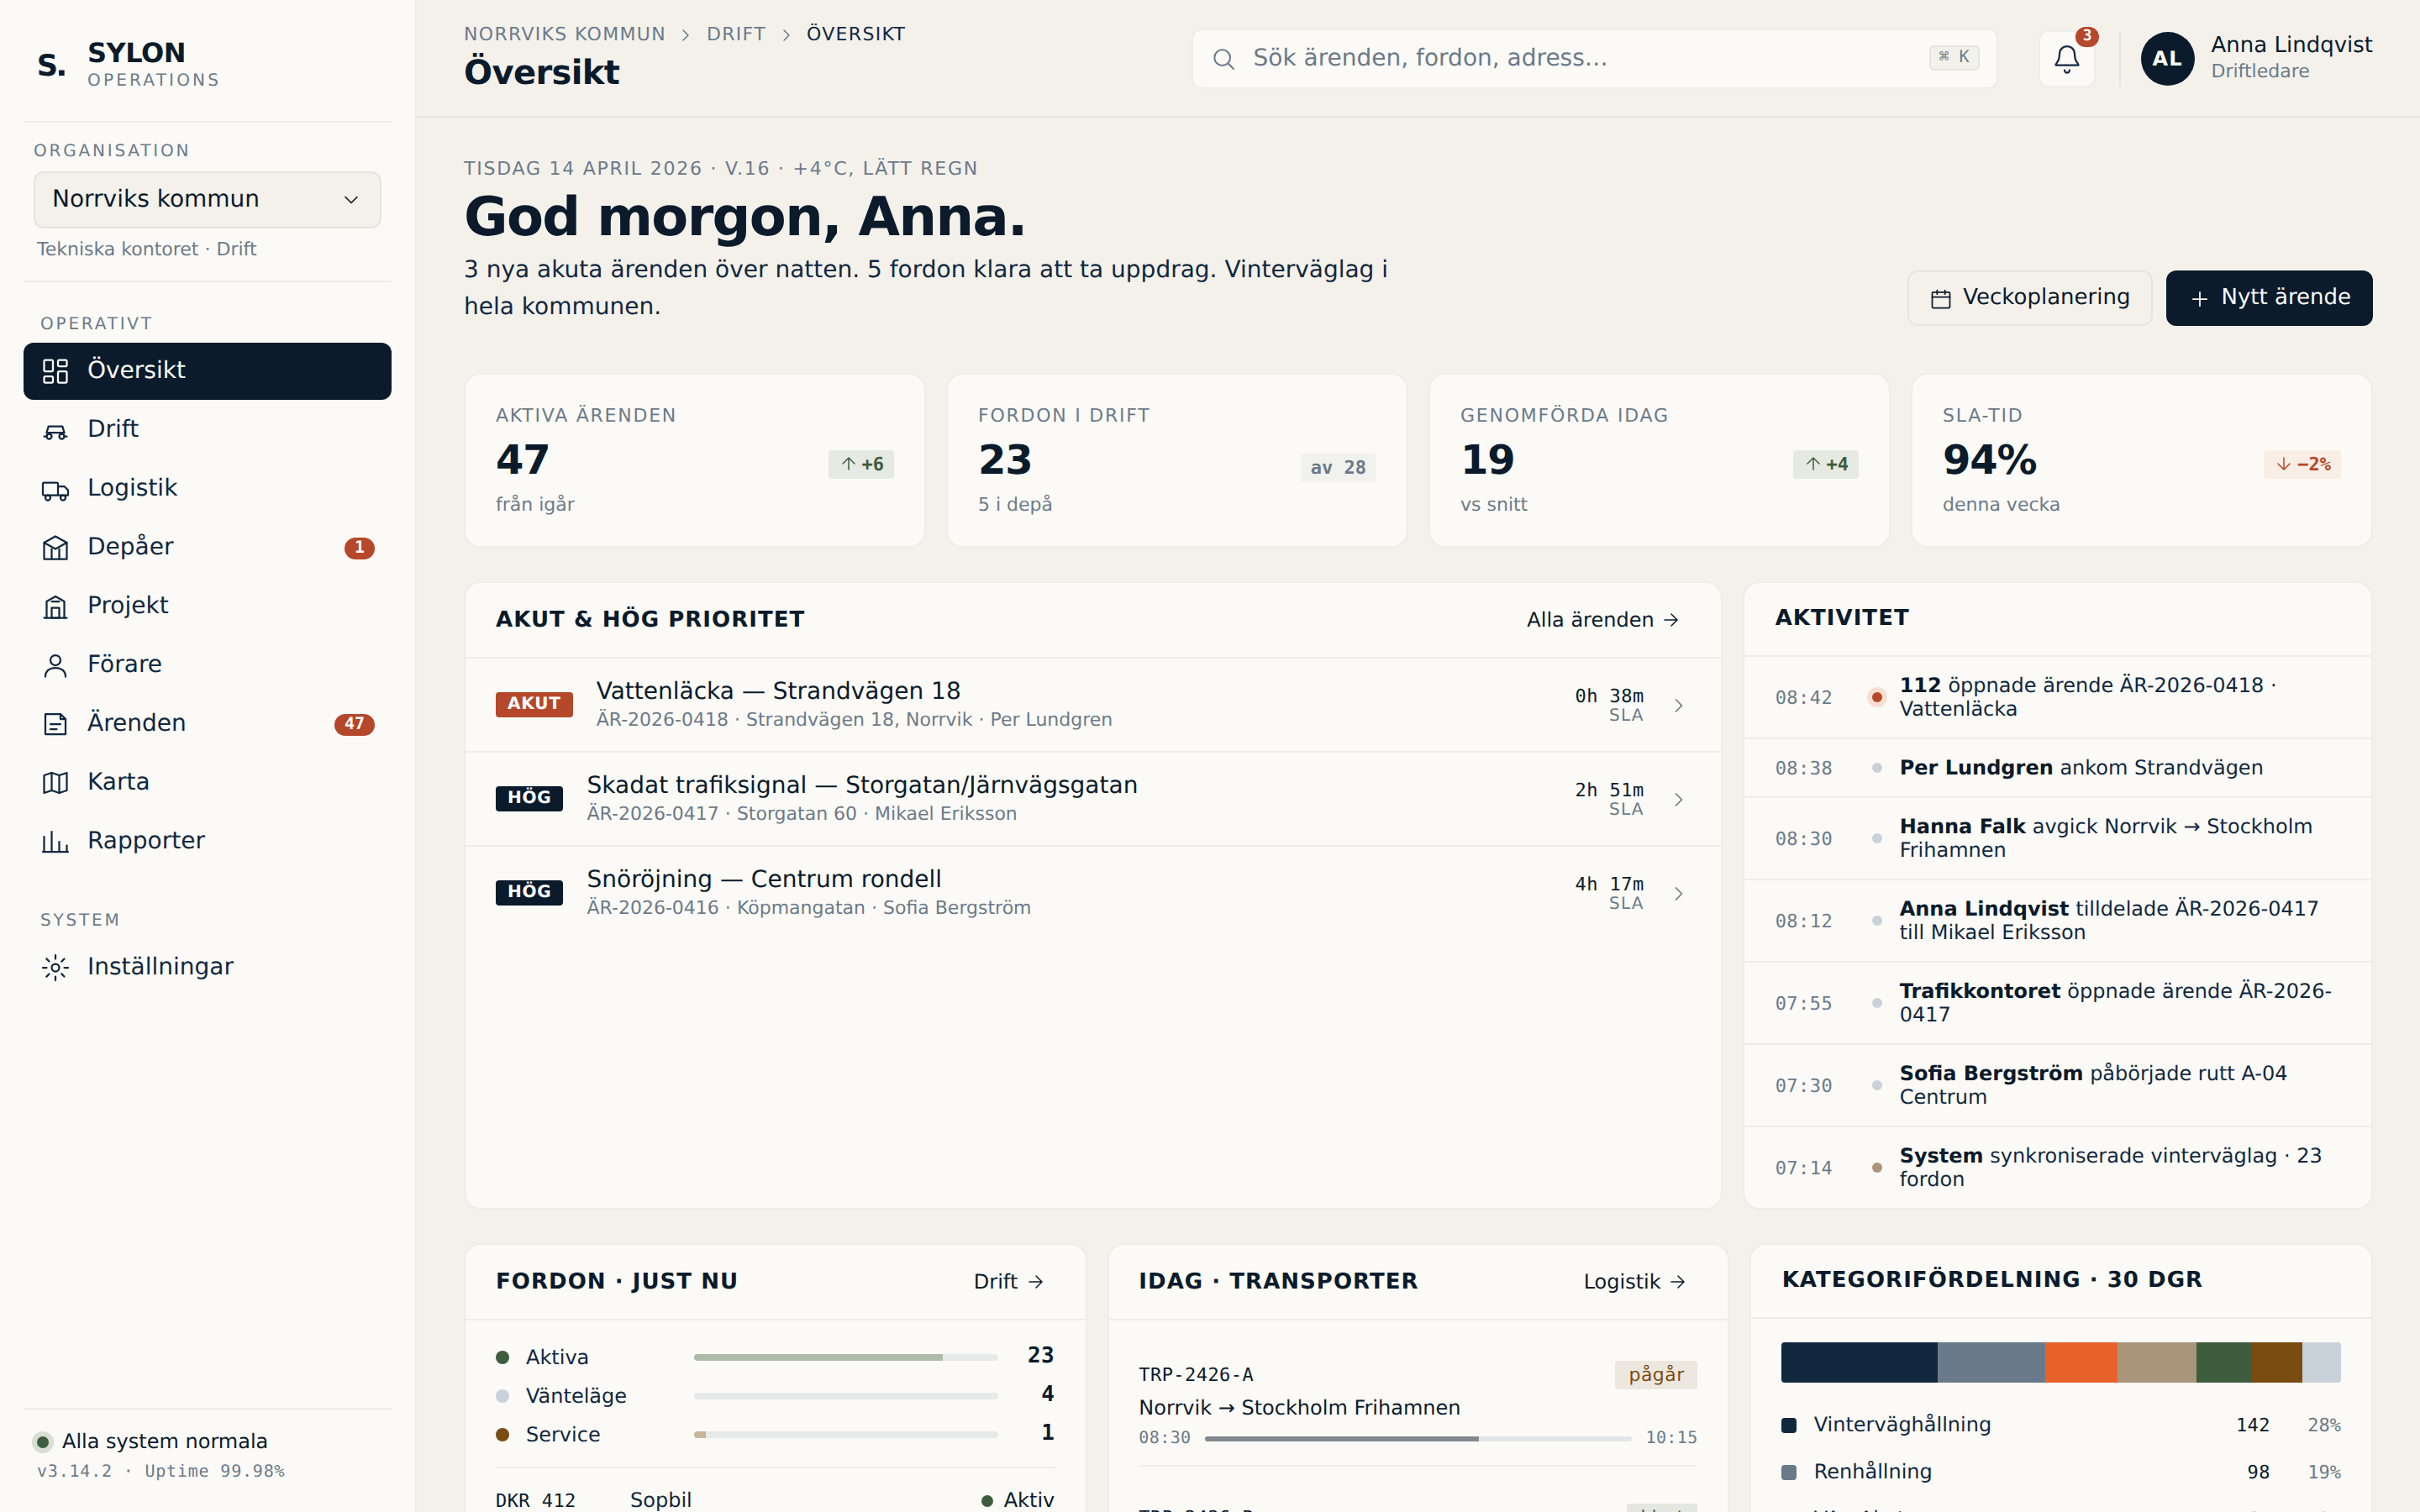Click the Projekt building icon
Viewport: 2420px width, 1512px height.
coord(55,607)
